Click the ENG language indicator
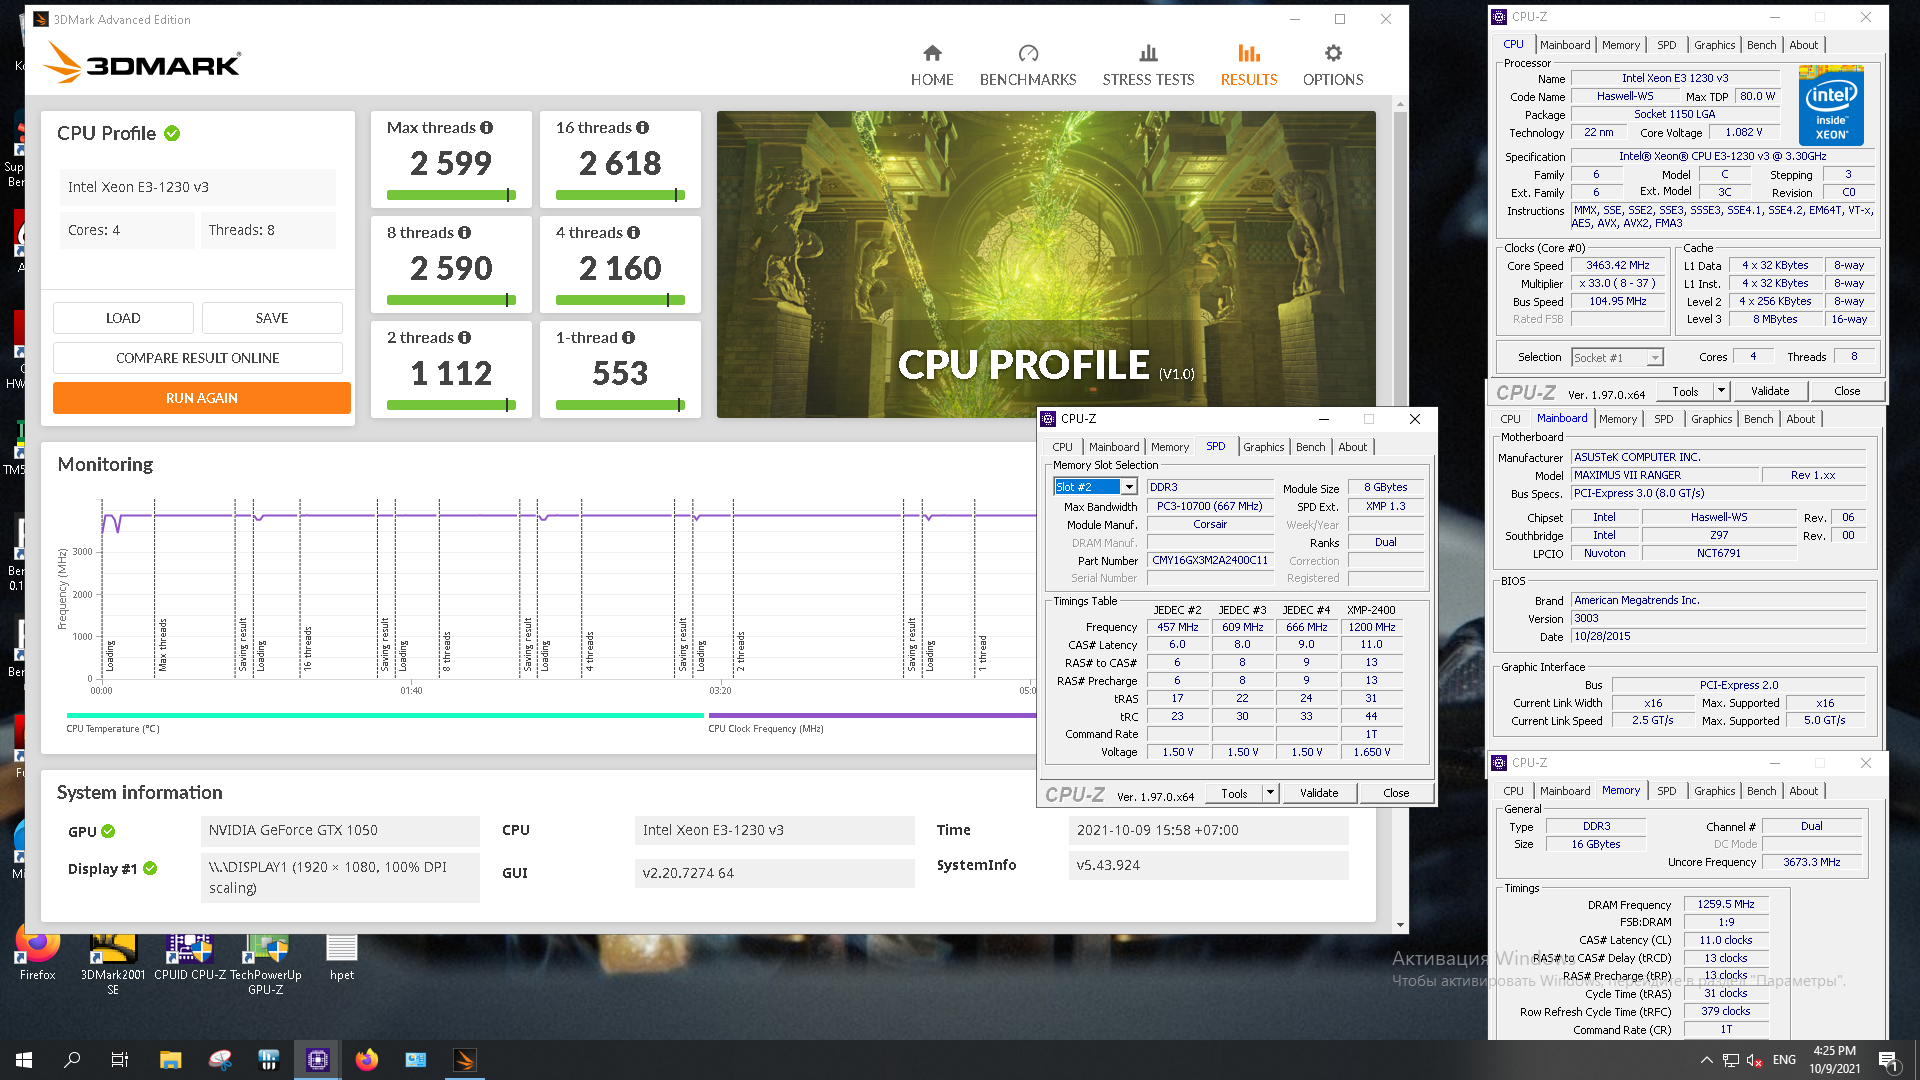1920x1080 pixels. (1784, 1060)
